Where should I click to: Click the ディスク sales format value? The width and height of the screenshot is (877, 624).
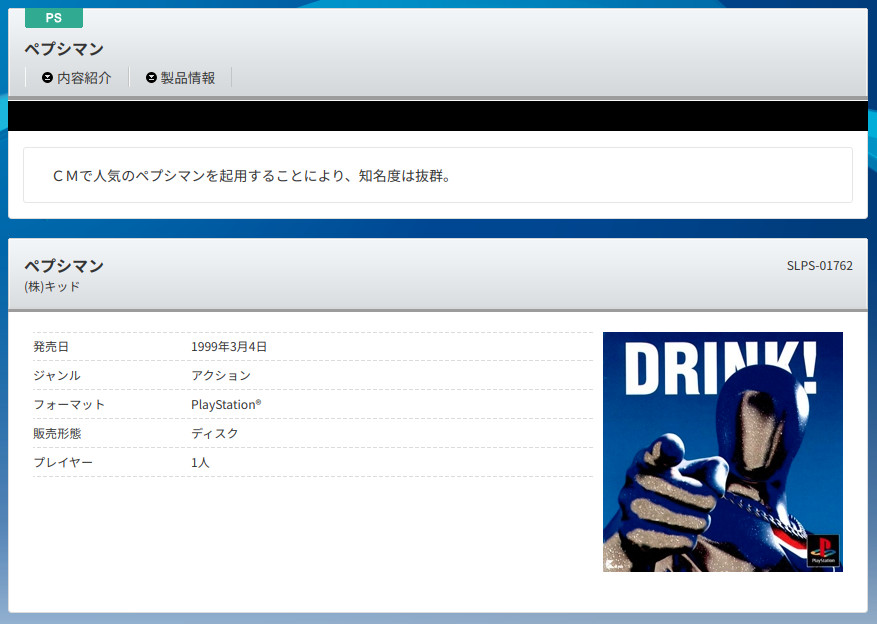(215, 434)
